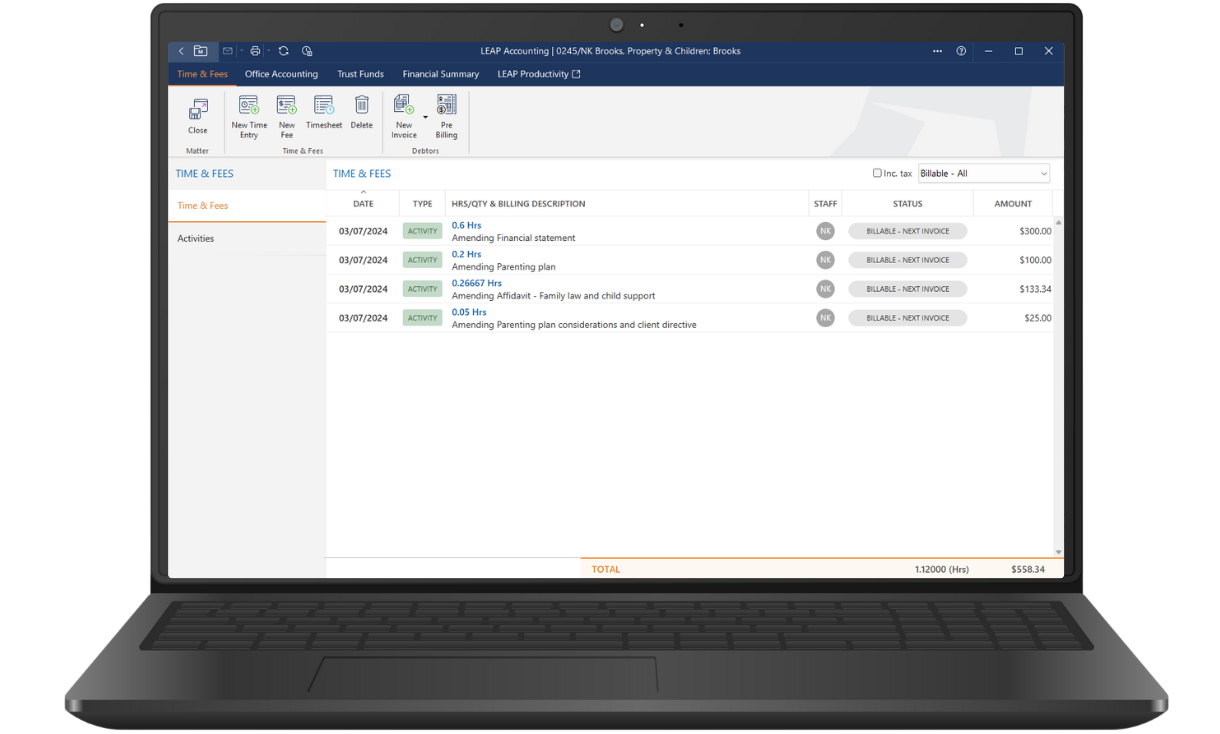Open the Financial Summary tab

click(x=441, y=74)
